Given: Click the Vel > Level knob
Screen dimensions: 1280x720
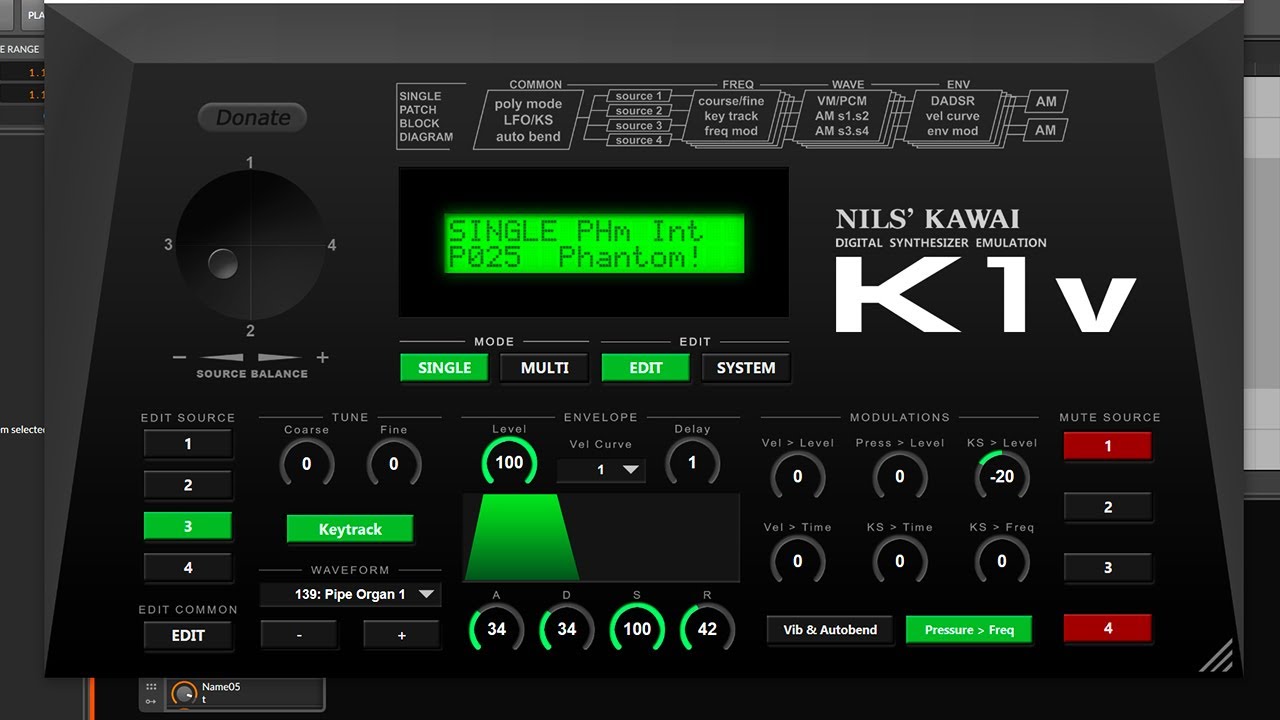Looking at the screenshot, I should pos(797,477).
